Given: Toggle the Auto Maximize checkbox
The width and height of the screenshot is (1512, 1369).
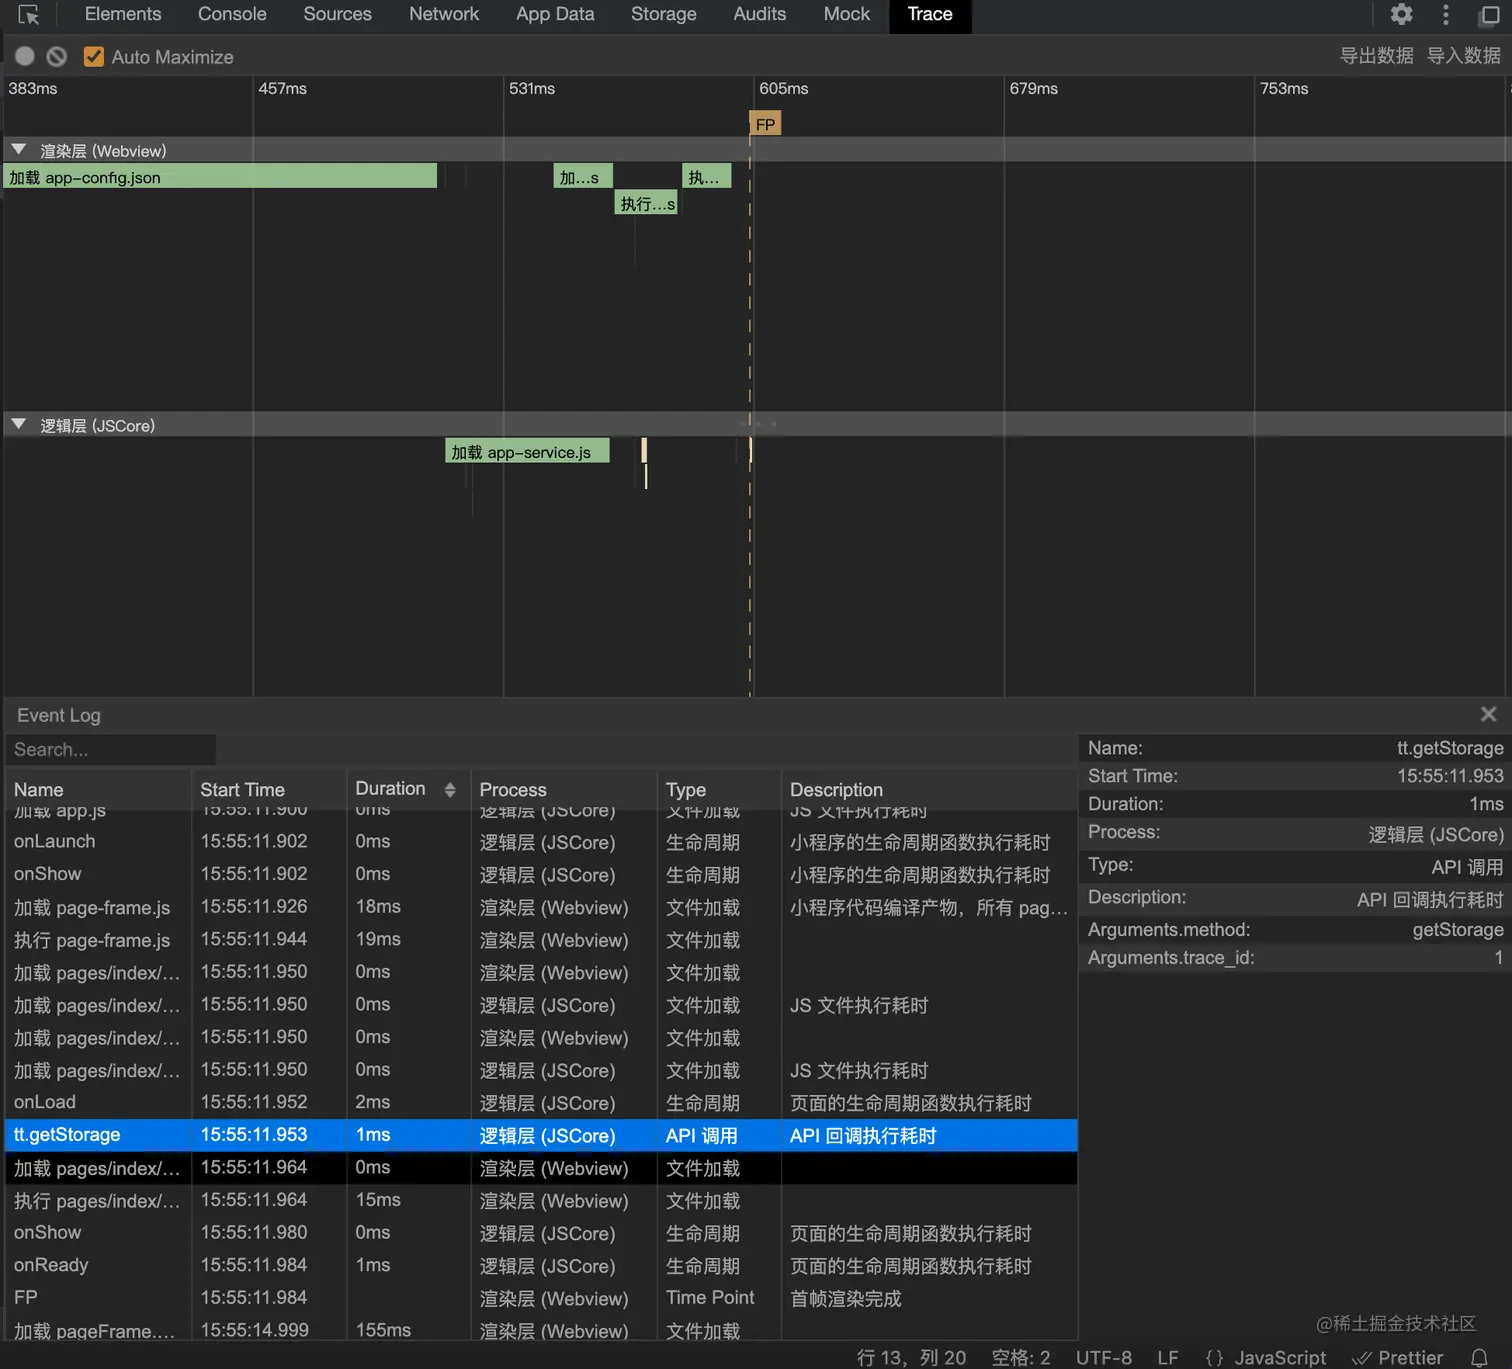Looking at the screenshot, I should coord(94,57).
